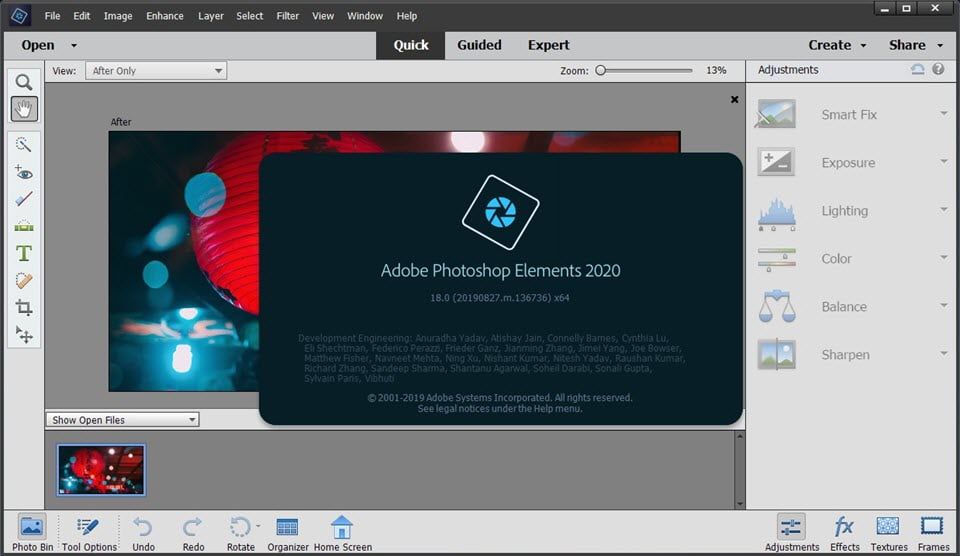This screenshot has height=556, width=960.
Task: Expand the Exposure adjustment
Action: point(943,162)
